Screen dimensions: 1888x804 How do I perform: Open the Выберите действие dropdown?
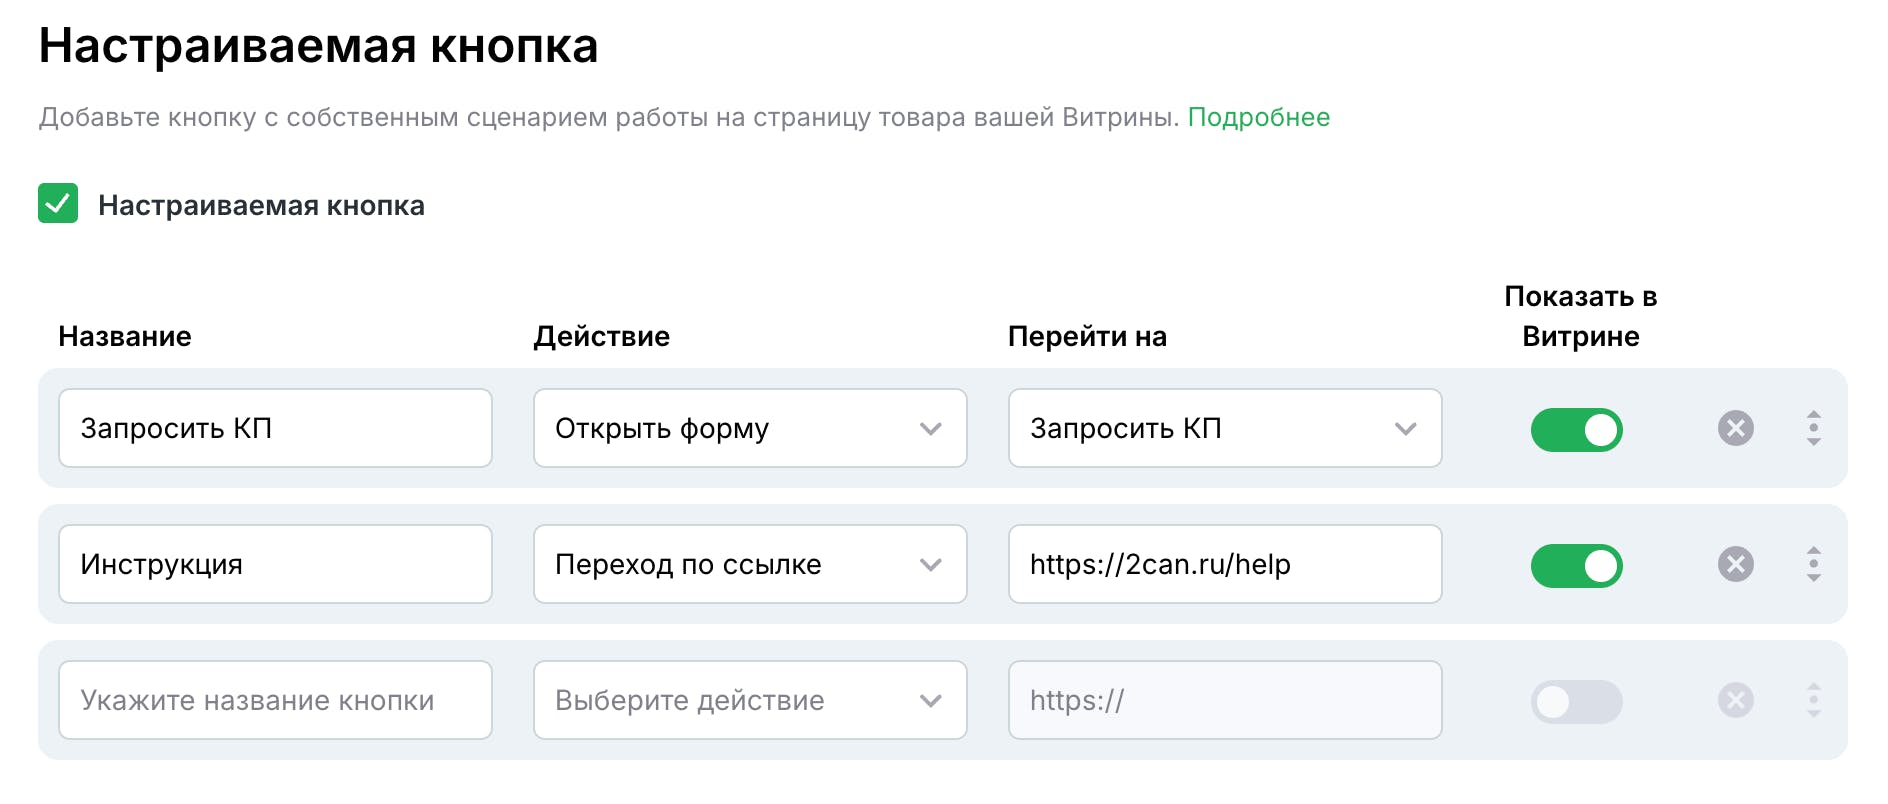point(750,700)
